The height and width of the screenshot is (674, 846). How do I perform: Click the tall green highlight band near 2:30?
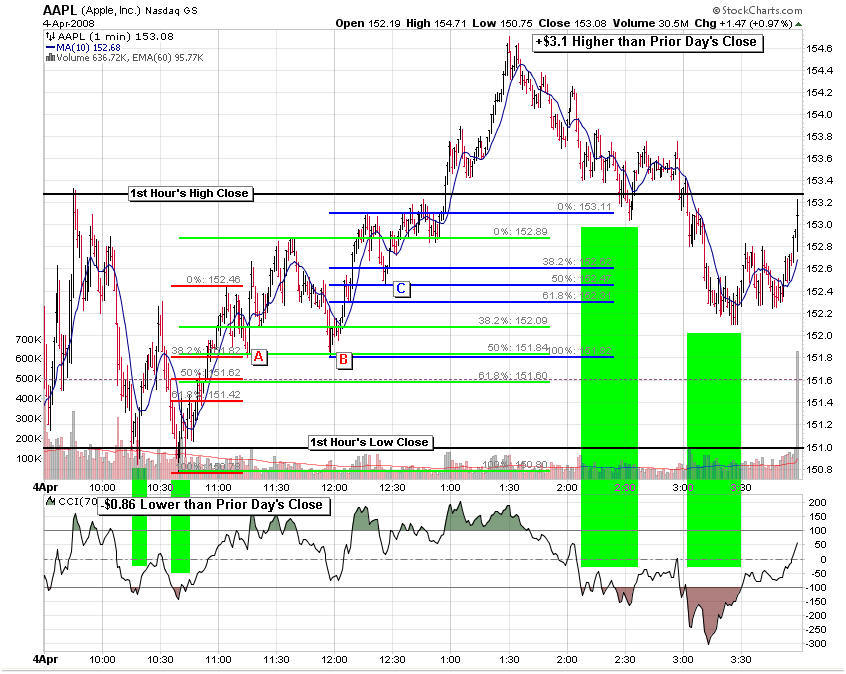(610, 397)
